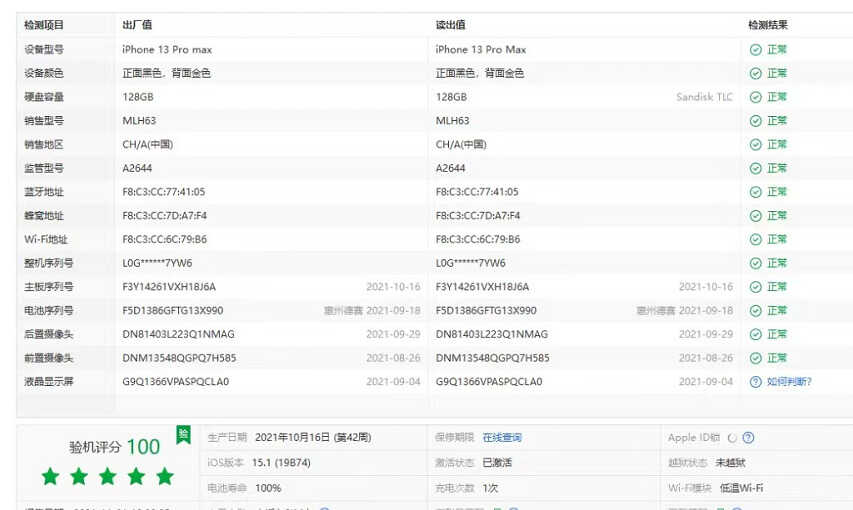Click the 出厂值 column header

point(137,25)
